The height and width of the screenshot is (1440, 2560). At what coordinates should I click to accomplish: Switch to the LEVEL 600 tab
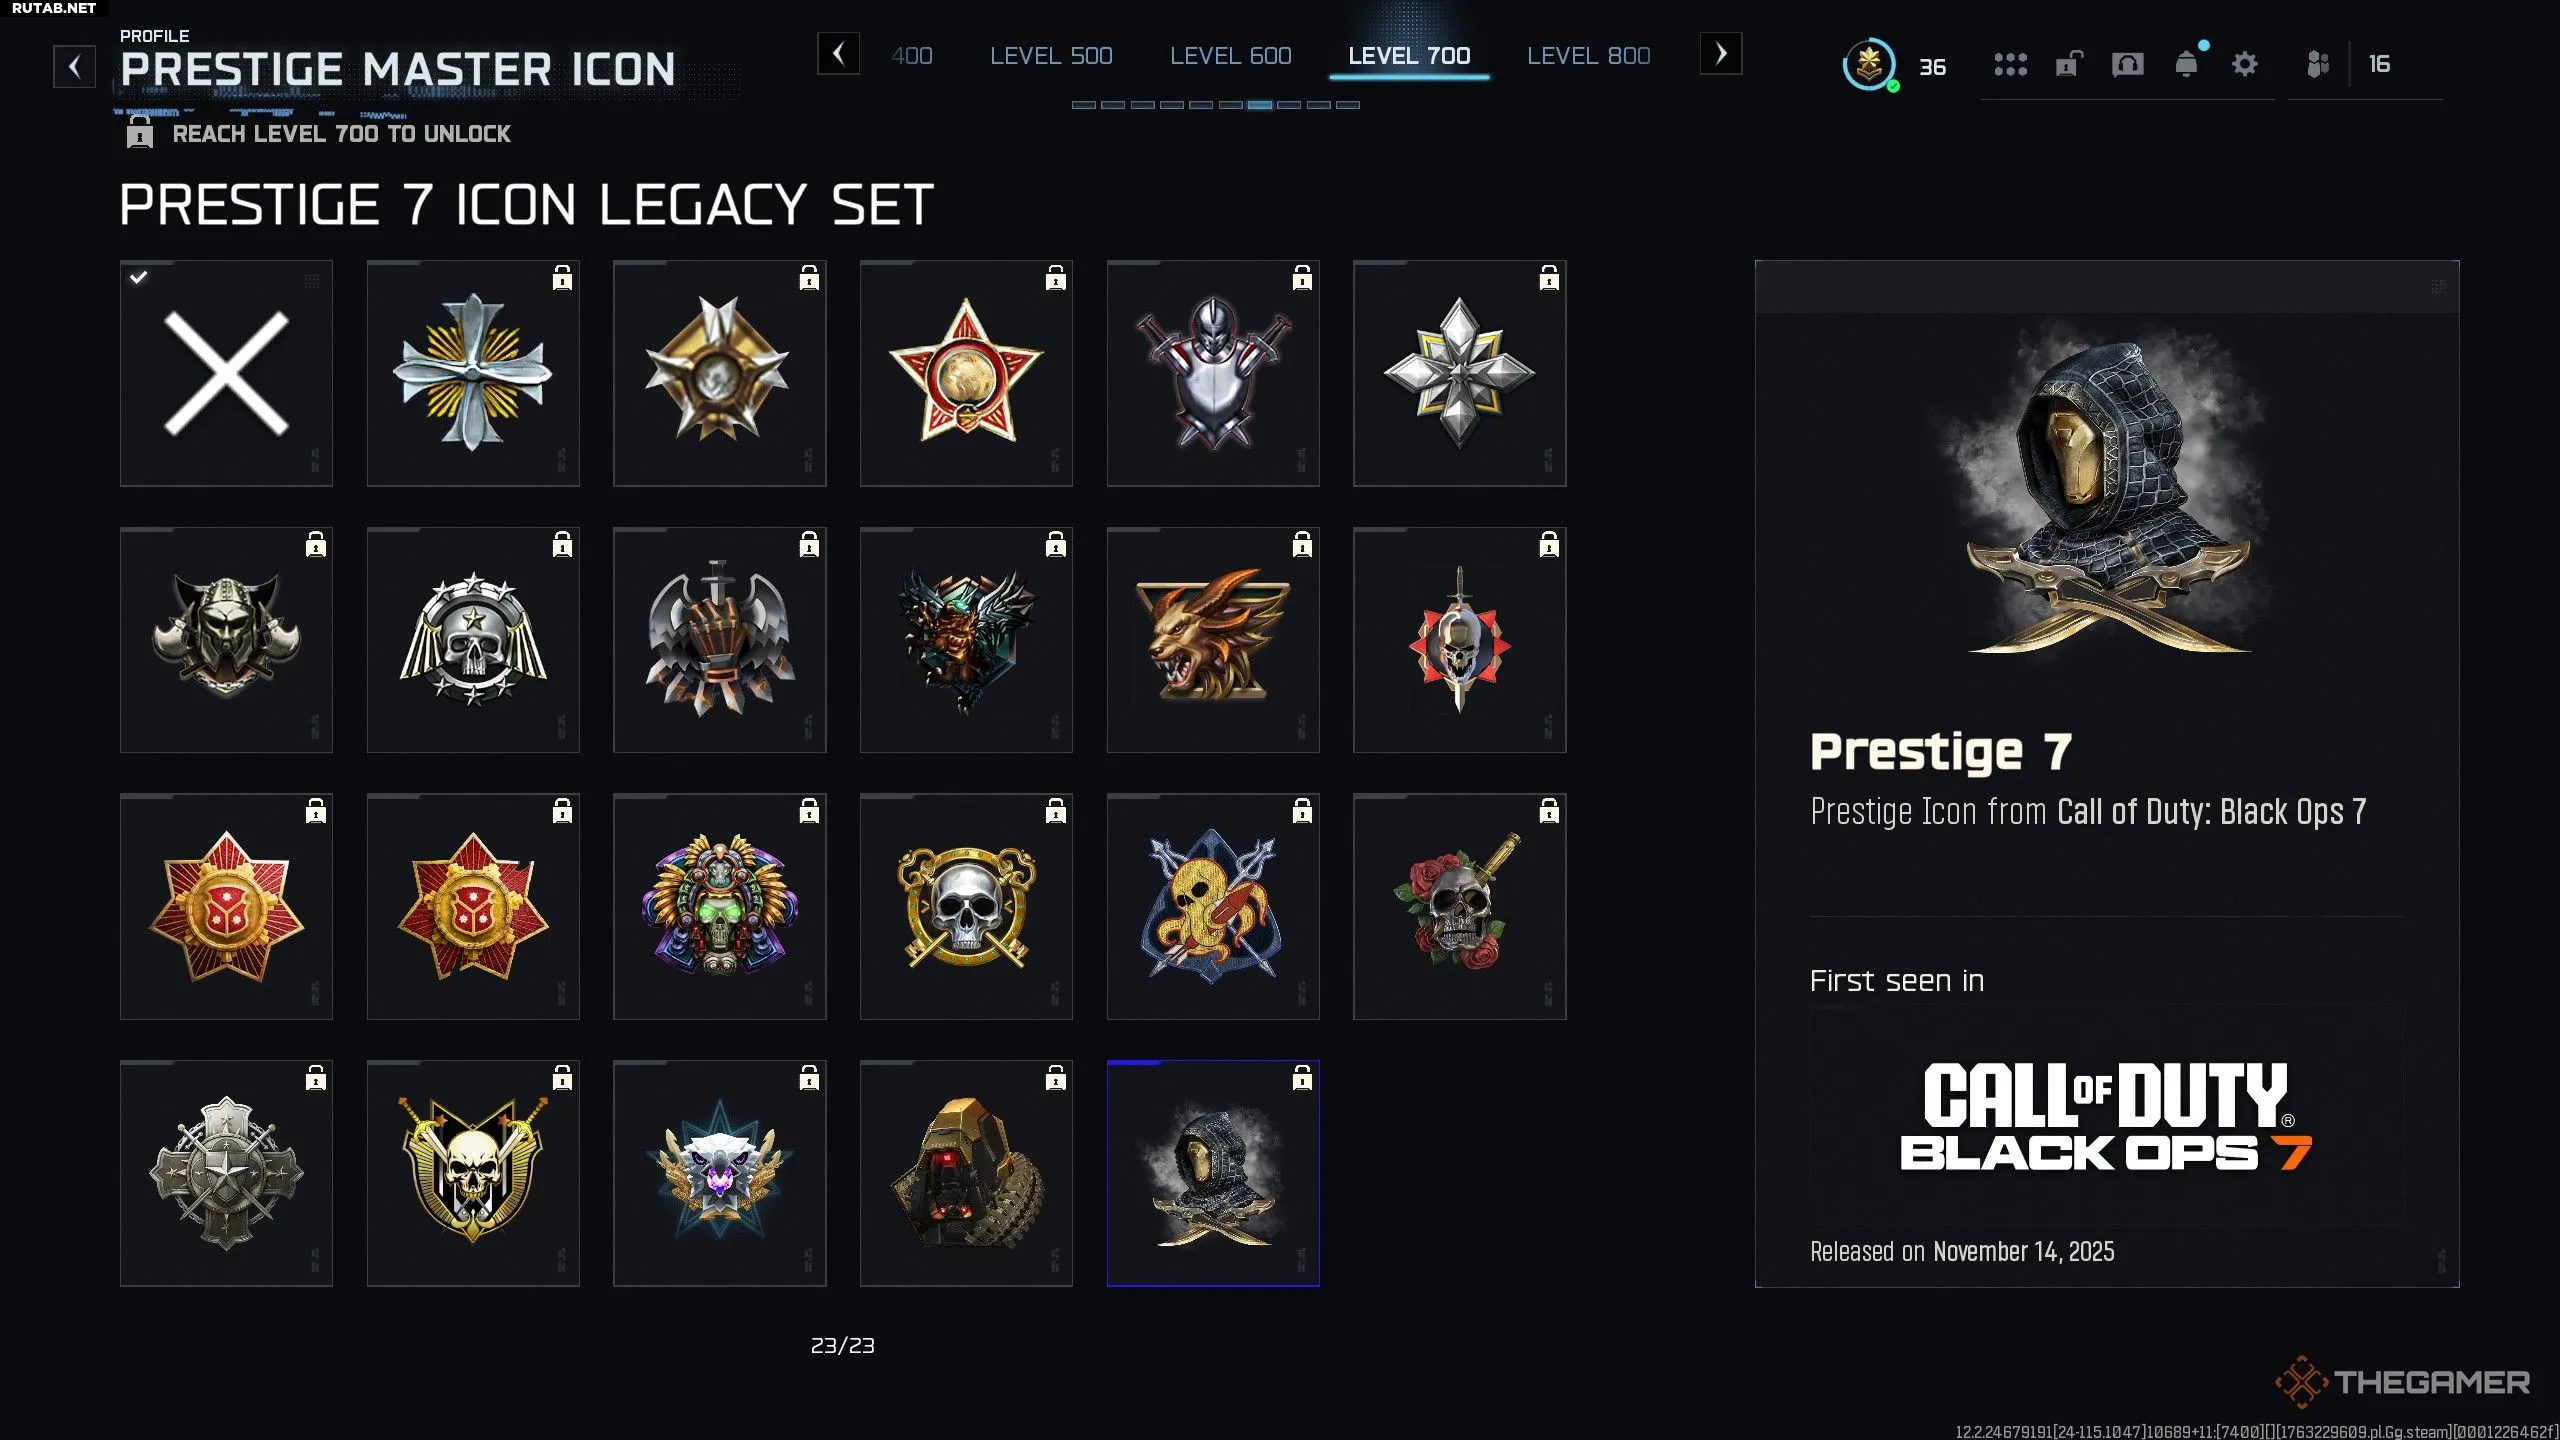(x=1230, y=56)
